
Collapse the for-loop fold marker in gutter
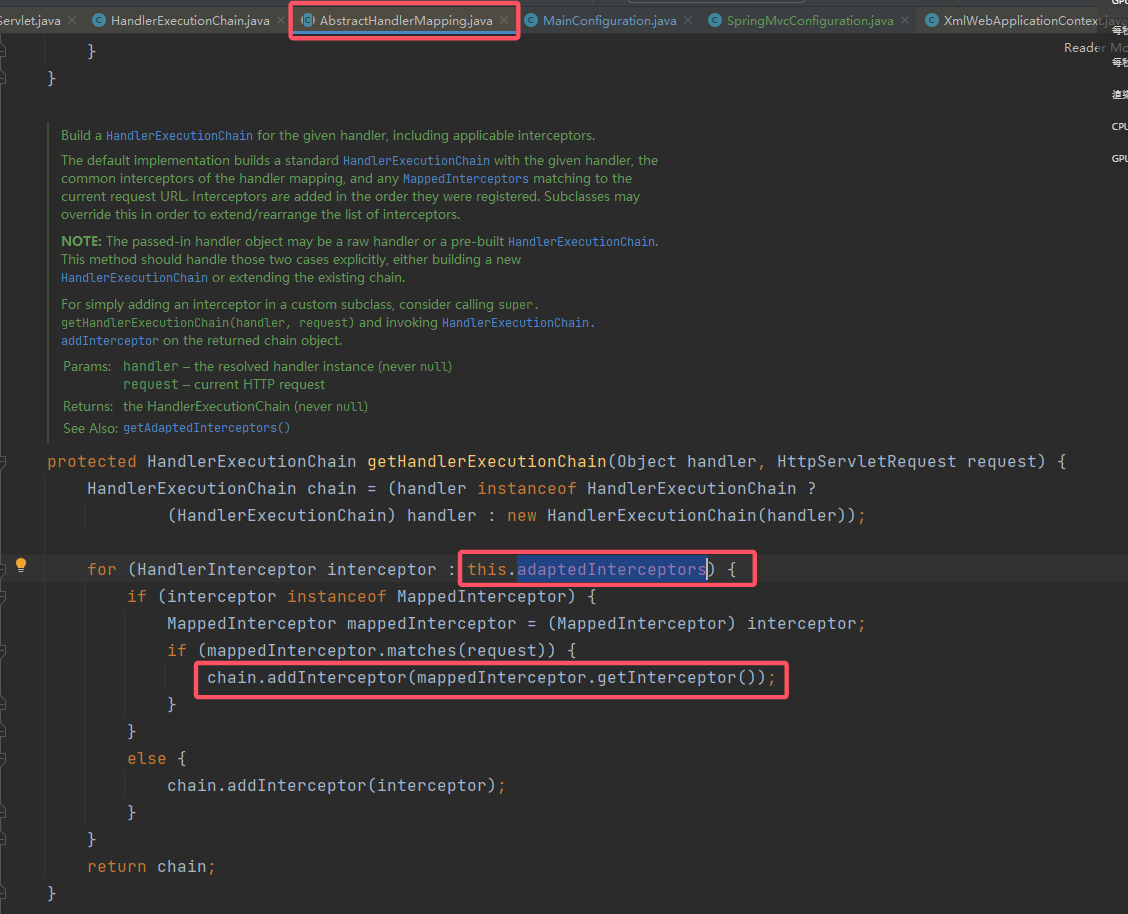point(3,570)
